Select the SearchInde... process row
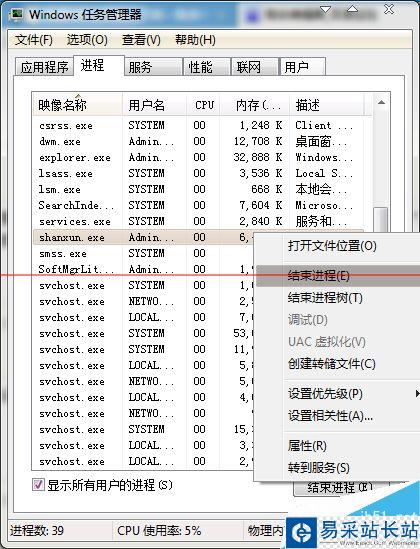 (198, 206)
